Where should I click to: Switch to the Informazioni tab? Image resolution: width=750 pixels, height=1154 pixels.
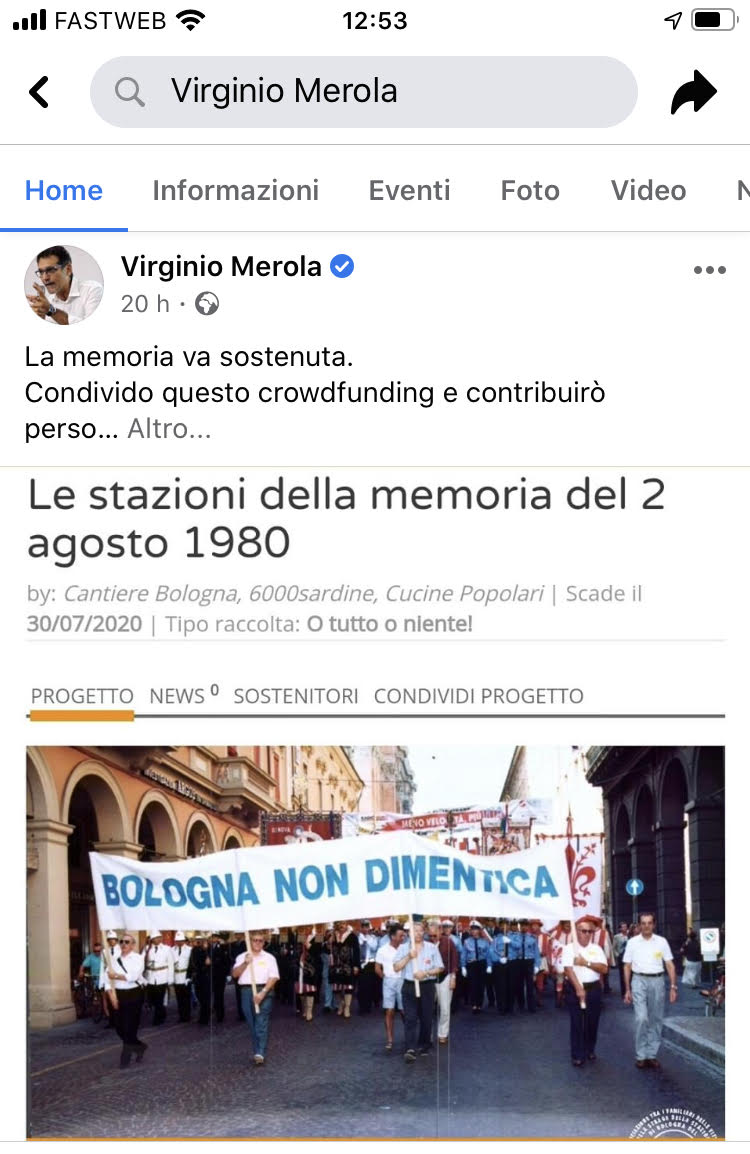click(x=236, y=191)
